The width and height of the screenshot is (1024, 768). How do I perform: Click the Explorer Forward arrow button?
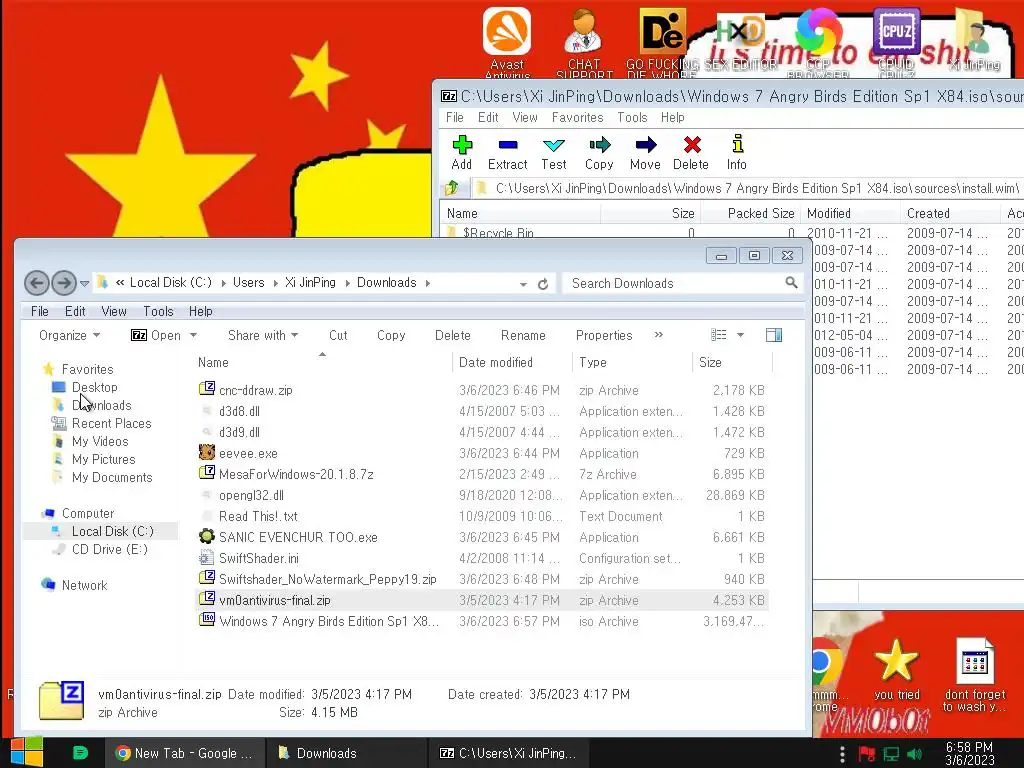coord(63,283)
